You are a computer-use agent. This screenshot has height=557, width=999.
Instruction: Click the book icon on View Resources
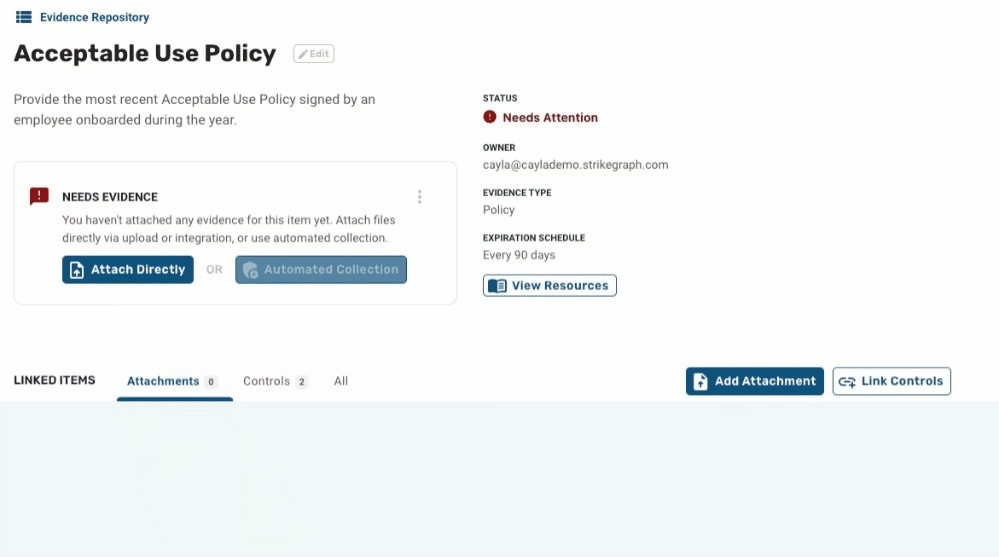pos(498,286)
